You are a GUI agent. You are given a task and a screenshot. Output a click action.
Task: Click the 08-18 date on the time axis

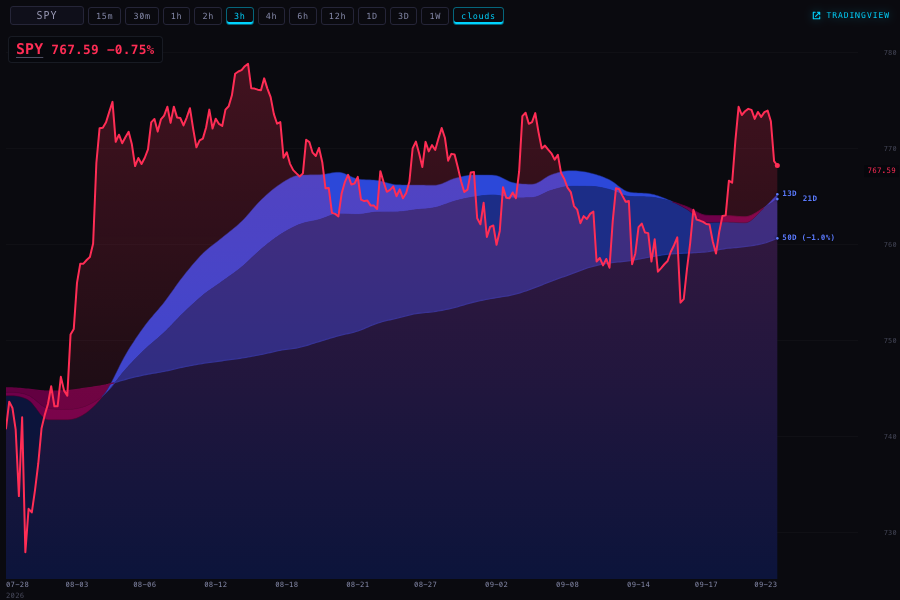coord(286,584)
